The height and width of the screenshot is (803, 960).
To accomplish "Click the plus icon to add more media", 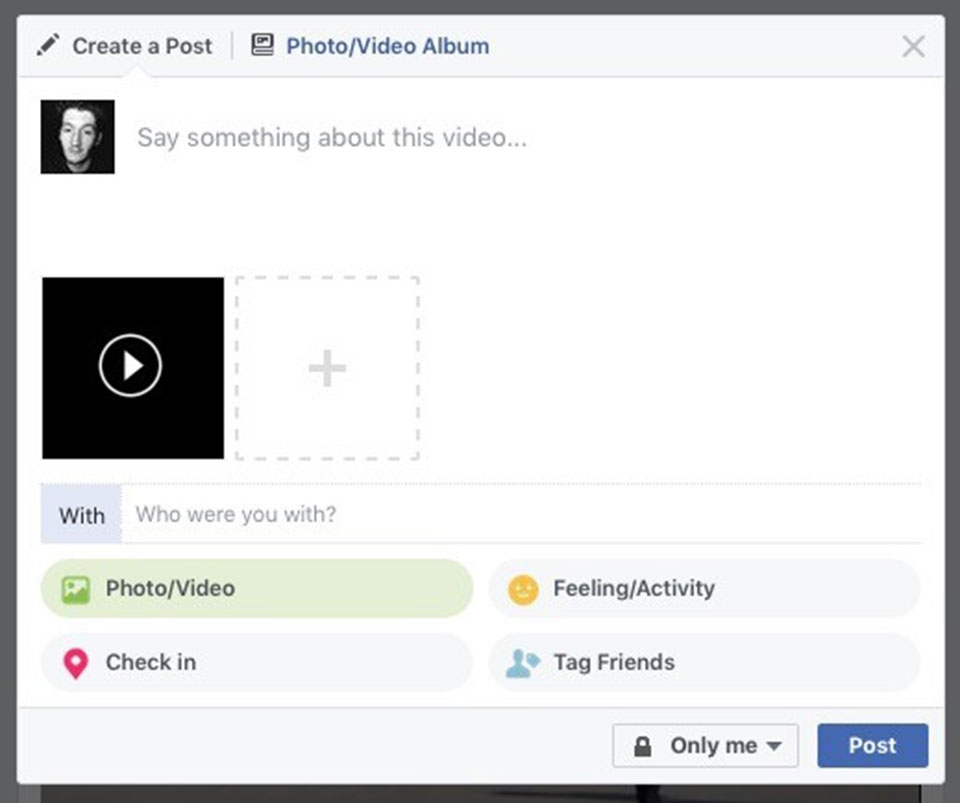I will [326, 367].
